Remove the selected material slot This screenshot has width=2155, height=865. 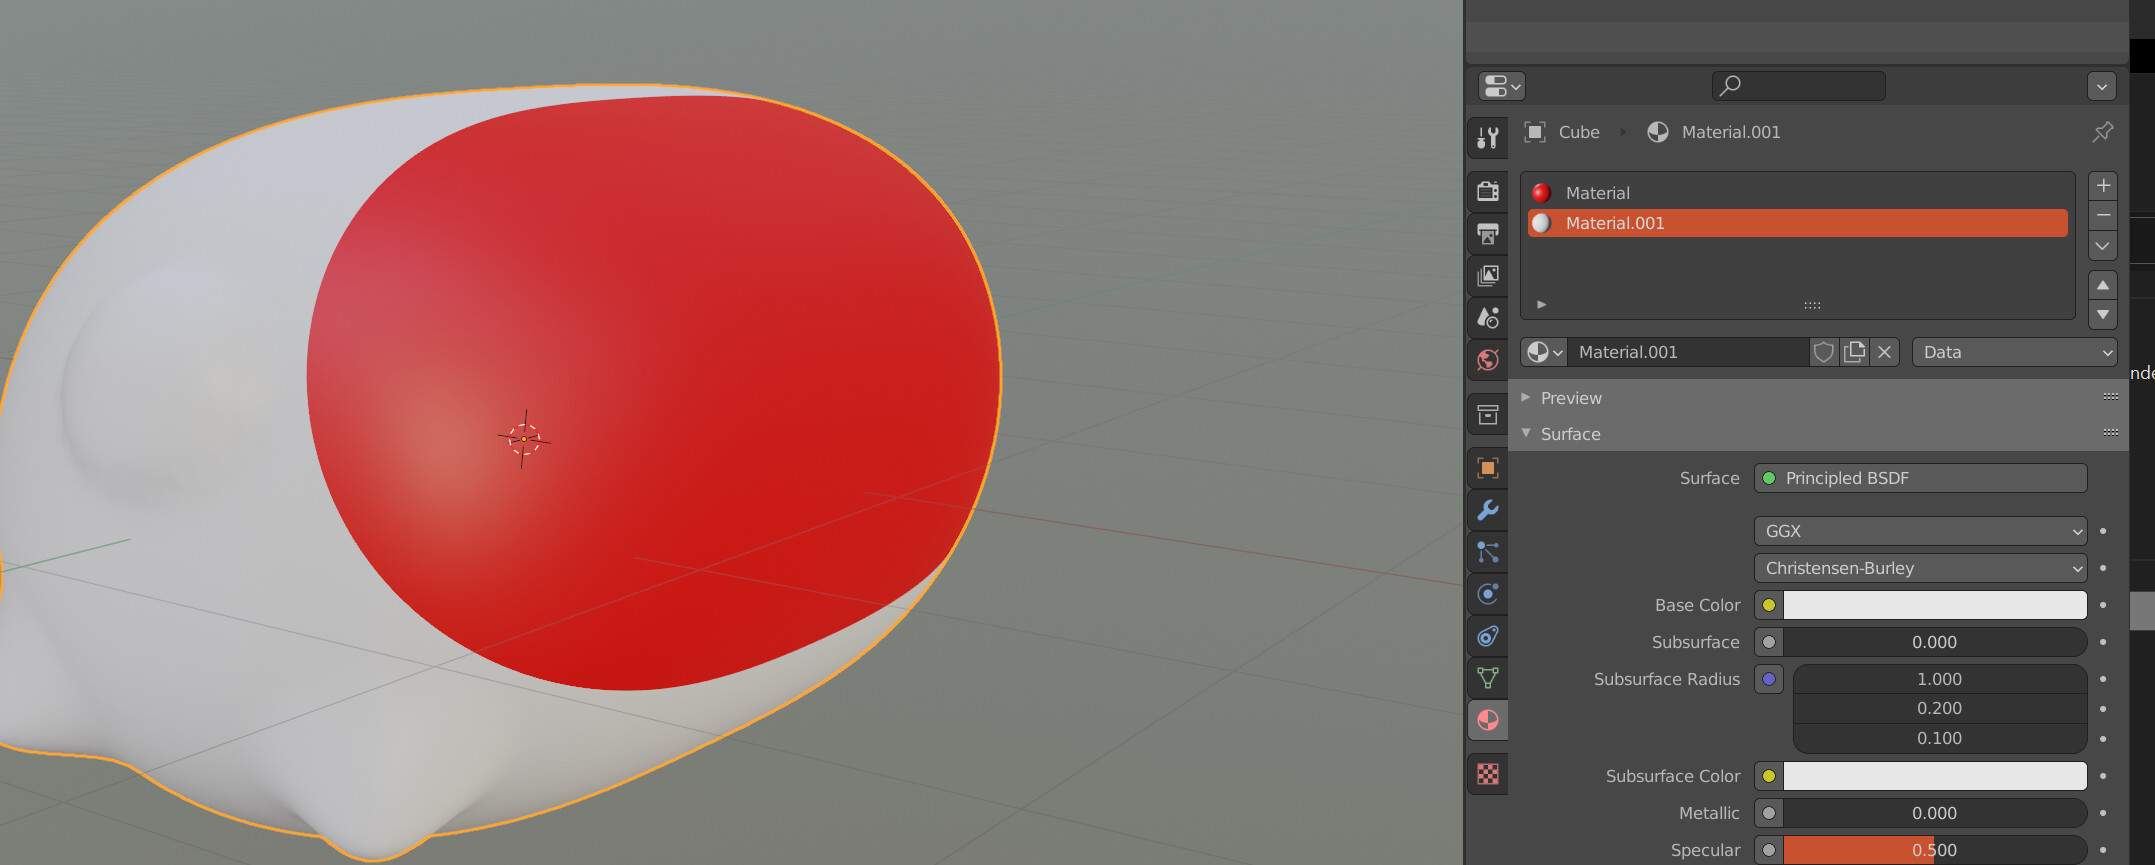point(2103,216)
